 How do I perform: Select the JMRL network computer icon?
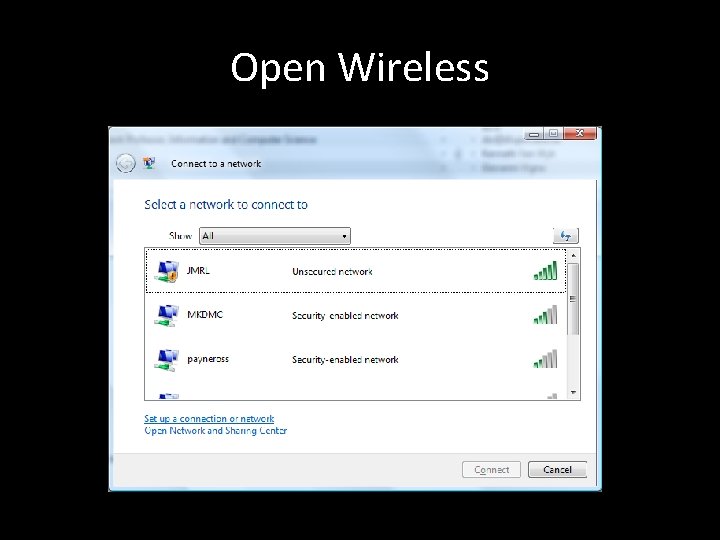[x=166, y=271]
